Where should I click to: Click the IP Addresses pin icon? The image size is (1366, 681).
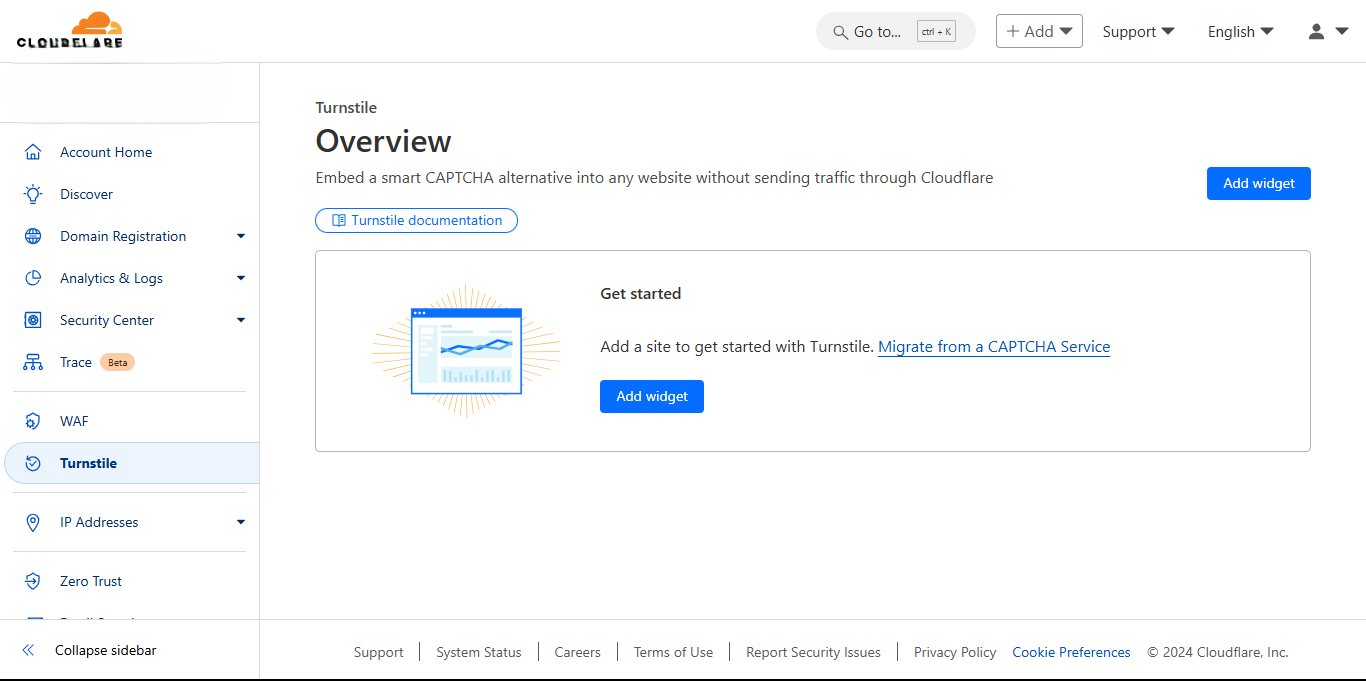click(33, 522)
